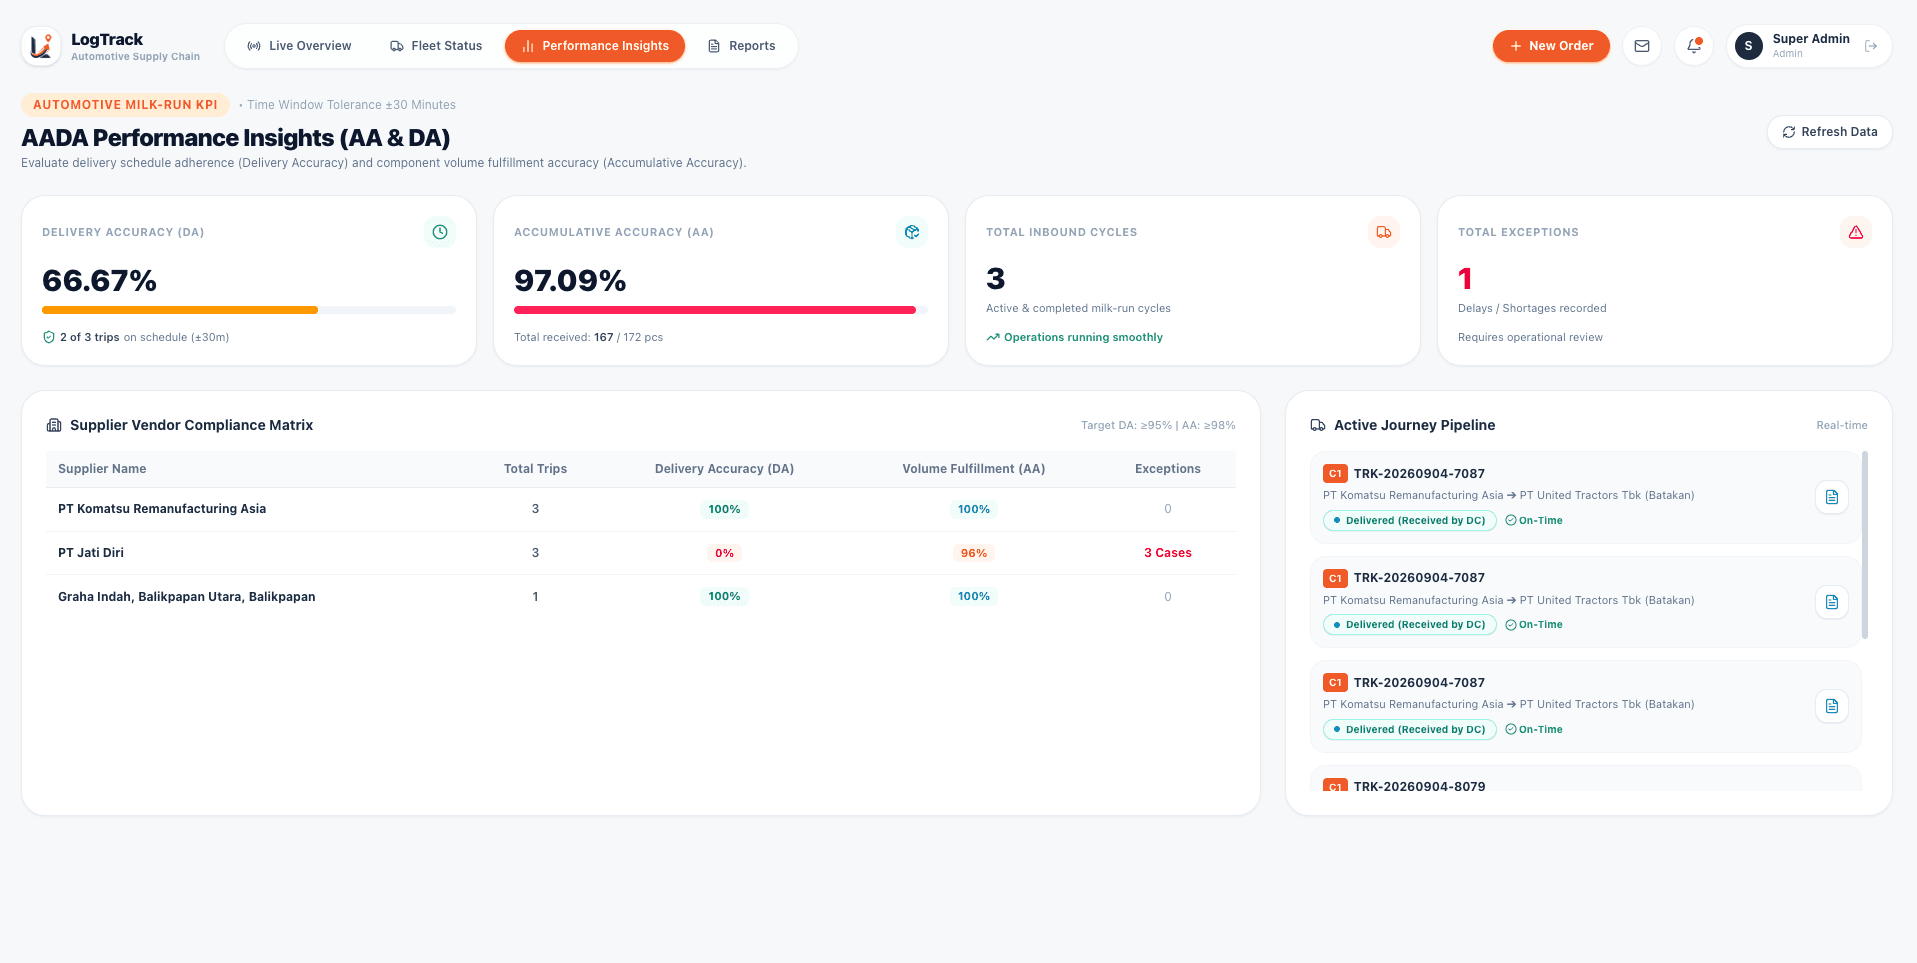This screenshot has width=1917, height=963.
Task: Click the Total received 167 / 172 pcs text
Action: (x=588, y=337)
